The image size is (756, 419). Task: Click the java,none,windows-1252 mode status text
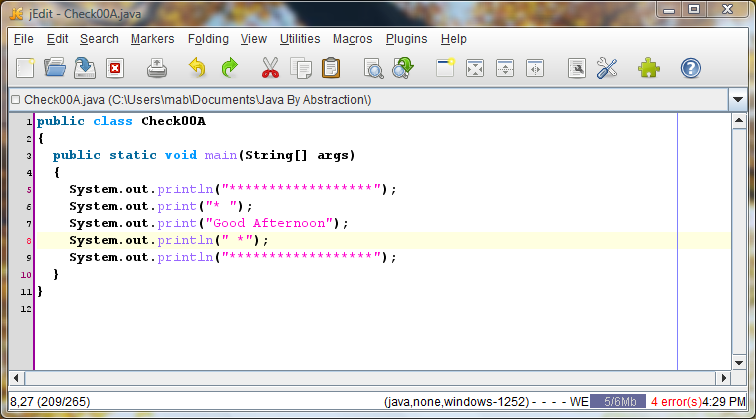[x=457, y=402]
